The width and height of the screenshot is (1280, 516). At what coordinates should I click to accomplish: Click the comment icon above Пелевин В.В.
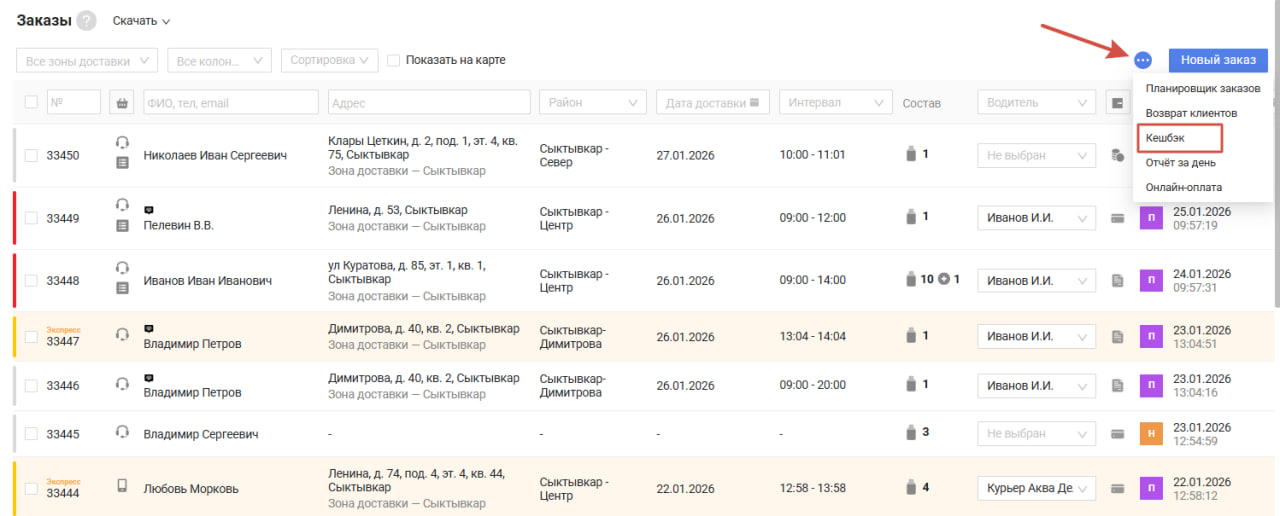pos(149,210)
